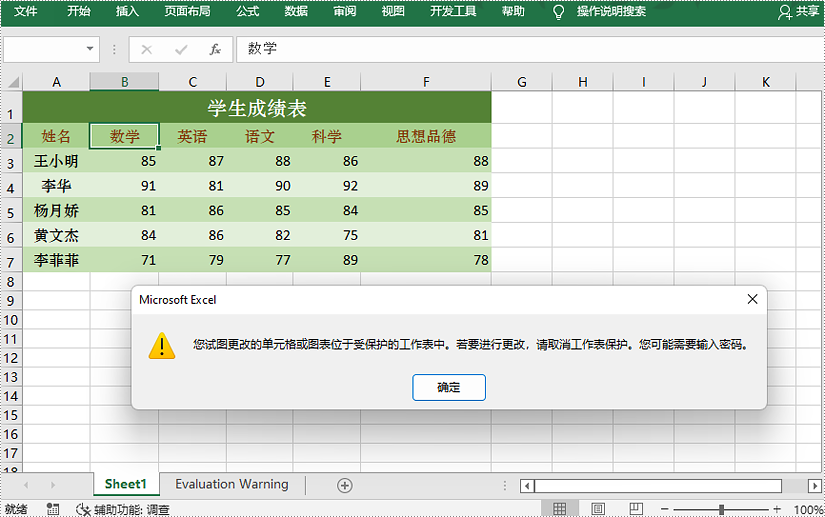Click the 确定 button in dialog
825x517 pixels.
pyautogui.click(x=449, y=388)
